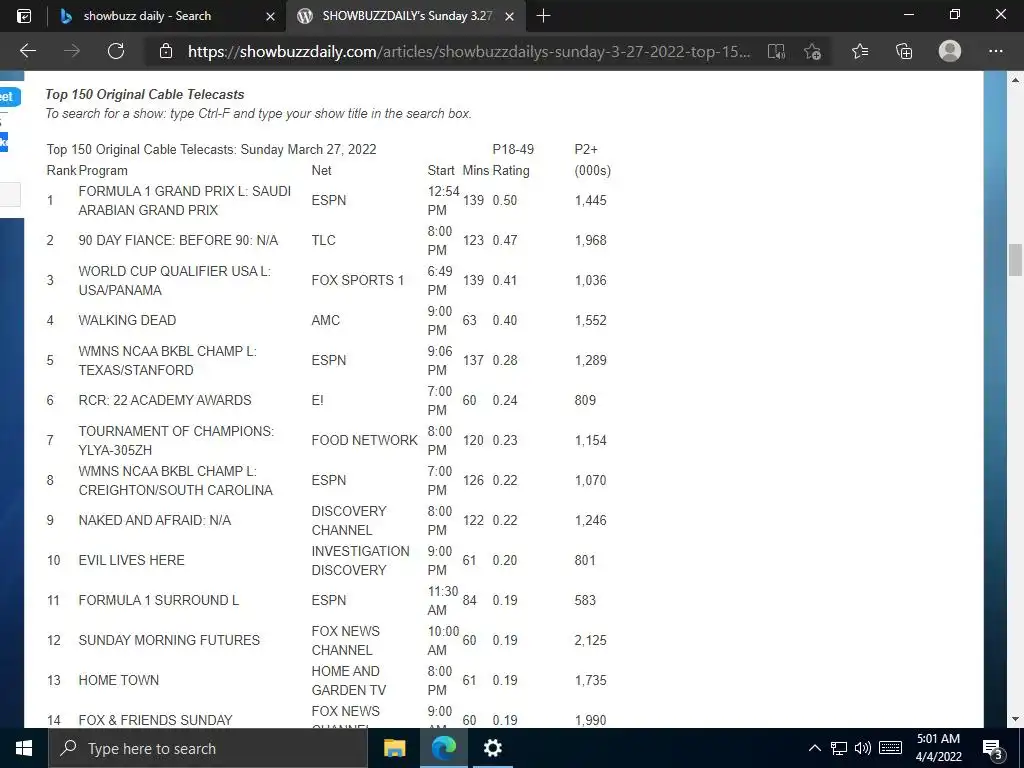Screen dimensions: 1024x768
Task: Select the FOOD NETWORK network cell
Action: [364, 440]
